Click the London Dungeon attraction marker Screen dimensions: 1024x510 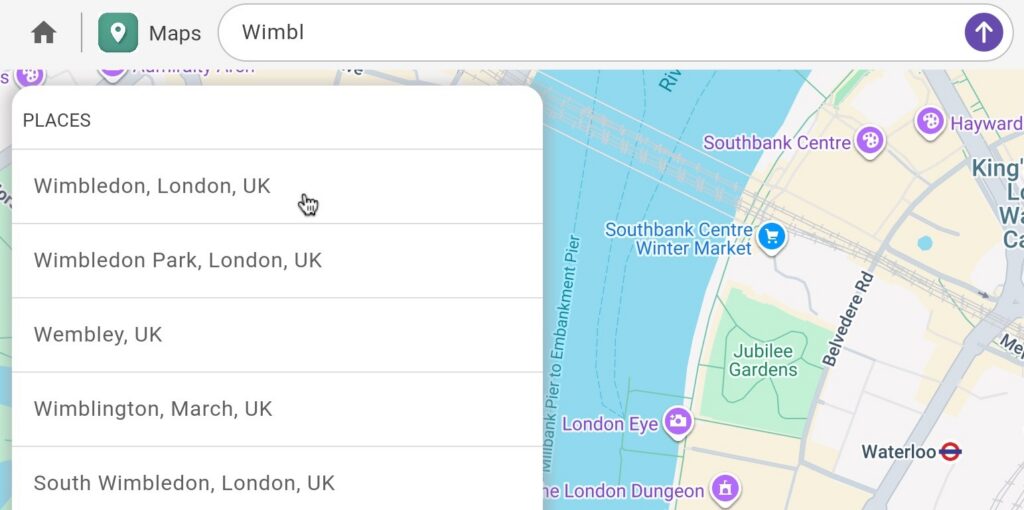725,489
